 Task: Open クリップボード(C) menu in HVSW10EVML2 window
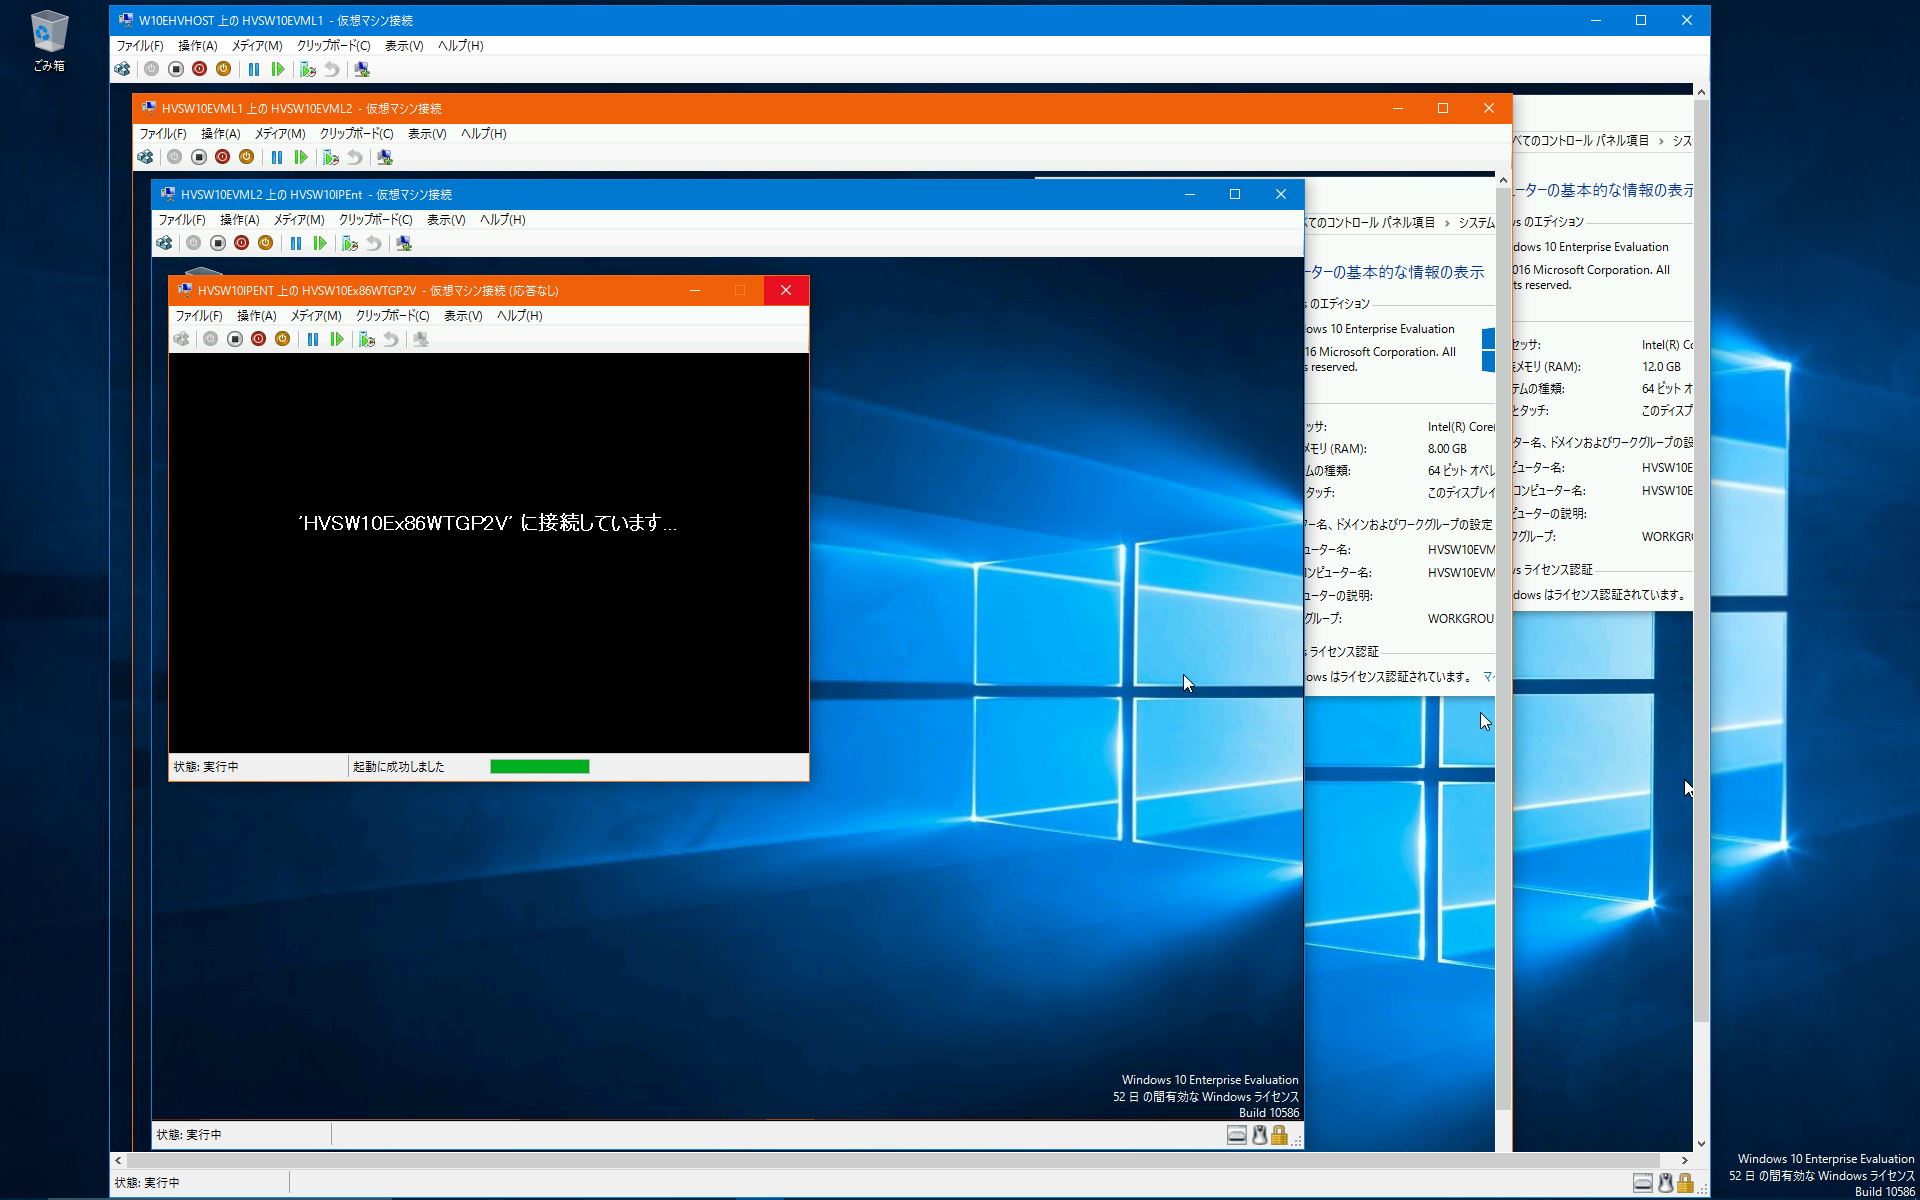click(357, 133)
